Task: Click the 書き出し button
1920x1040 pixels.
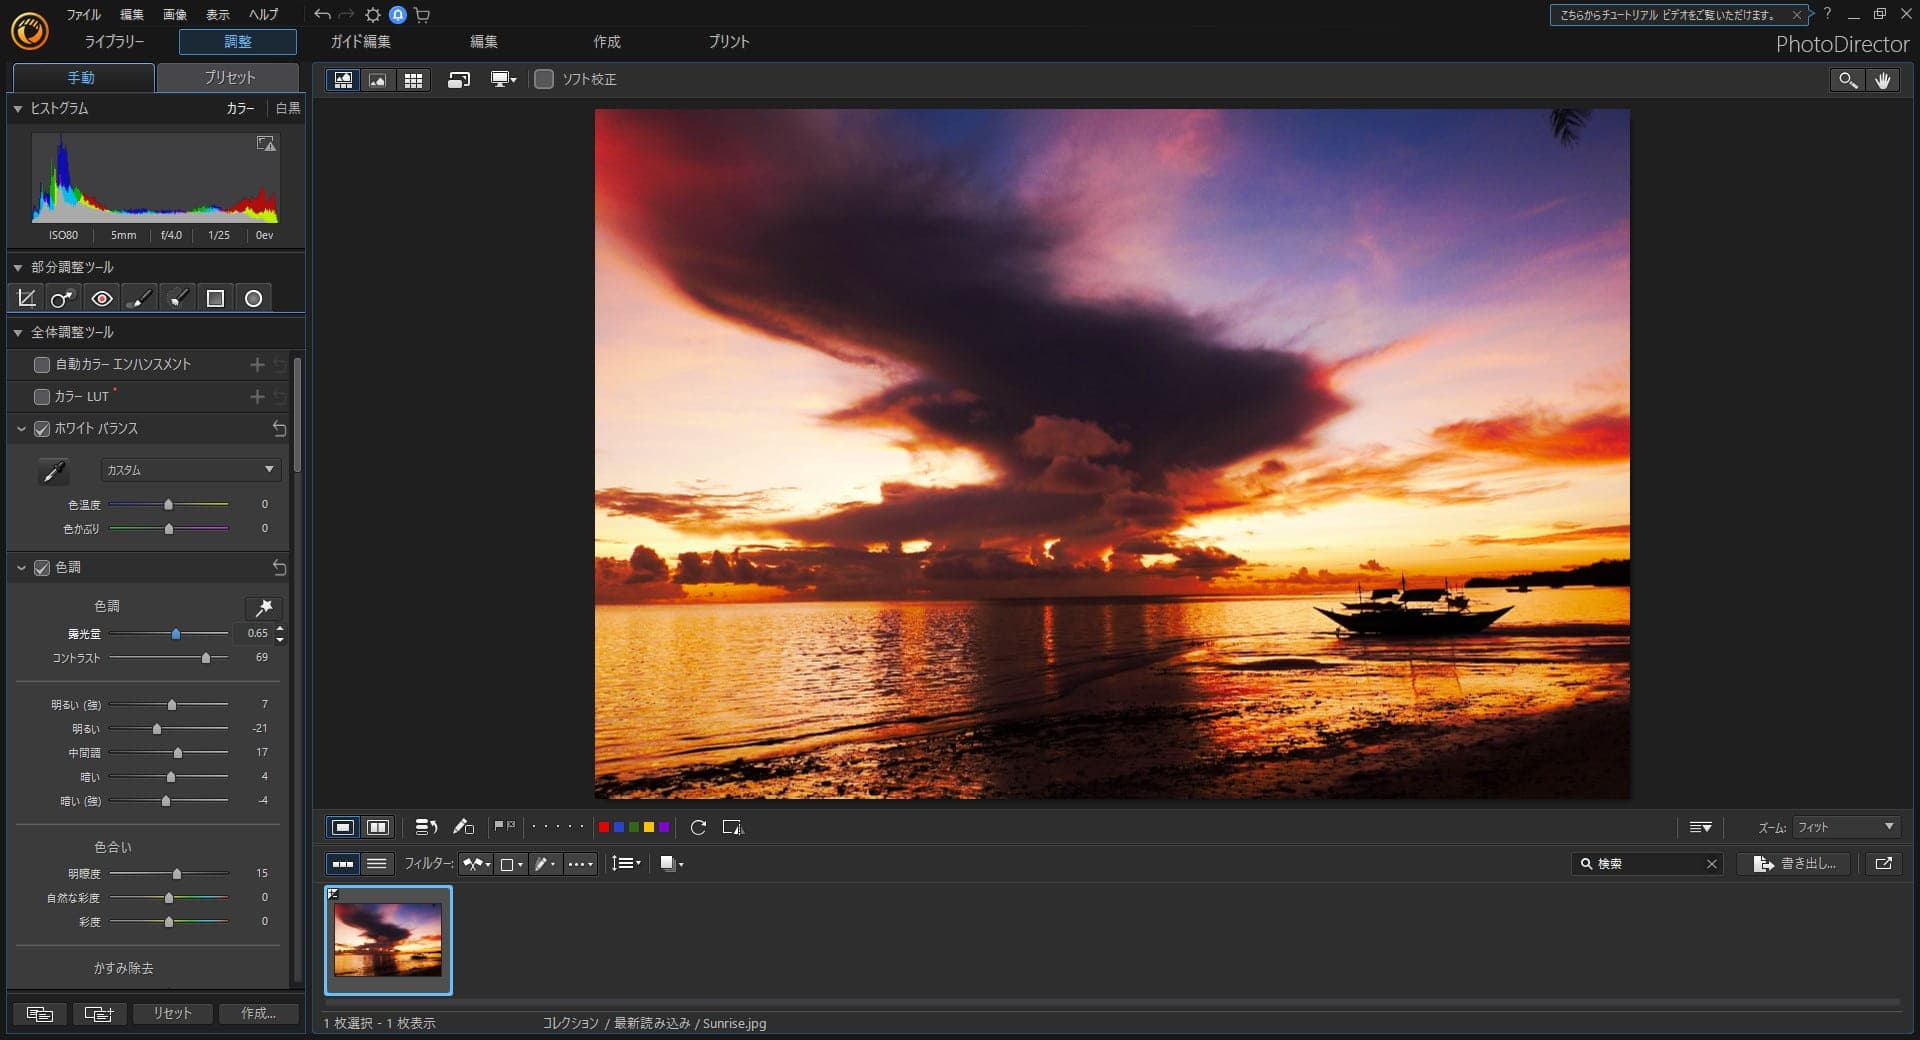Action: [1794, 865]
